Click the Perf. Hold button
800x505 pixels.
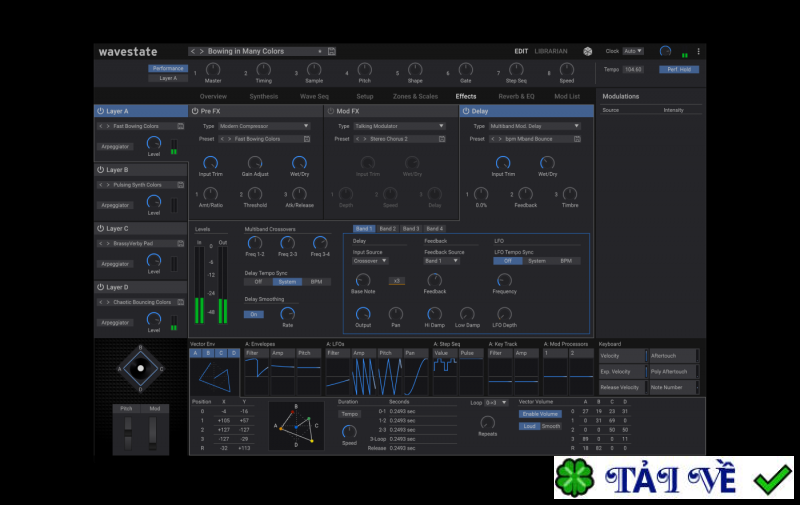click(x=679, y=69)
